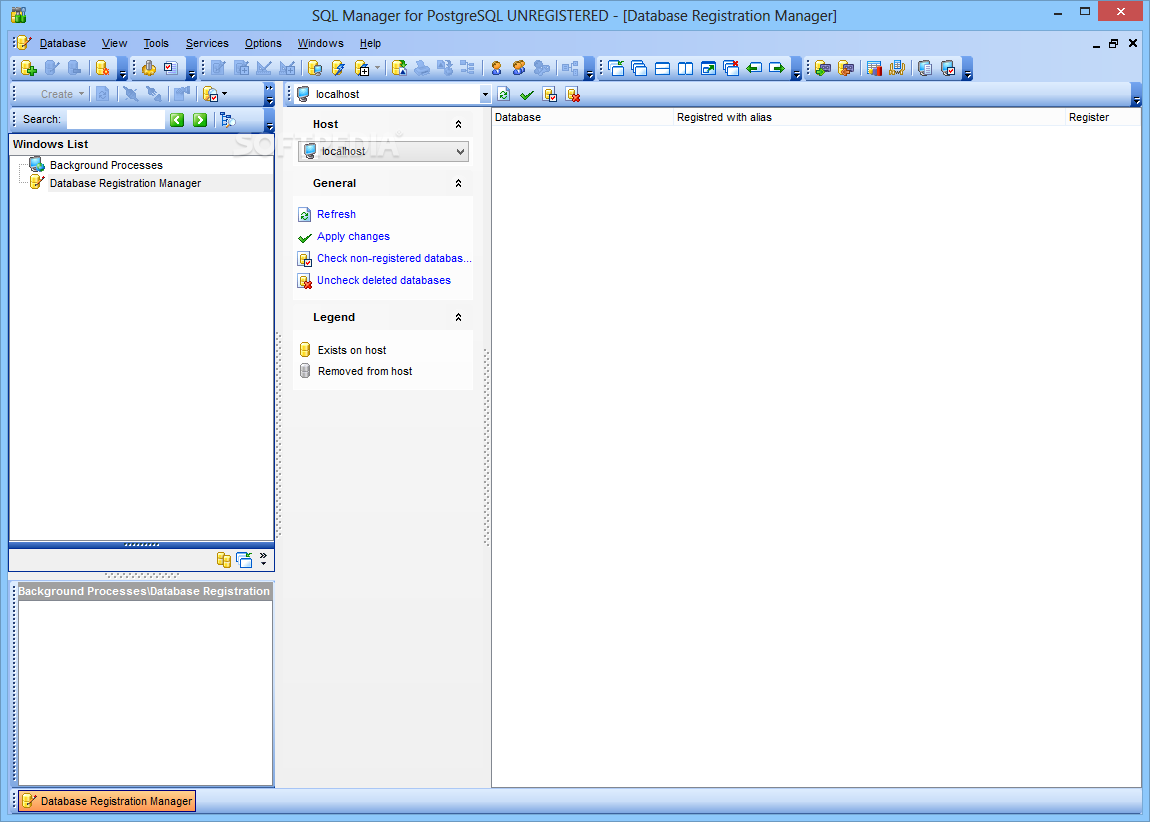Viewport: 1150px width, 822px height.
Task: Open the Tools menu
Action: [x=156, y=43]
